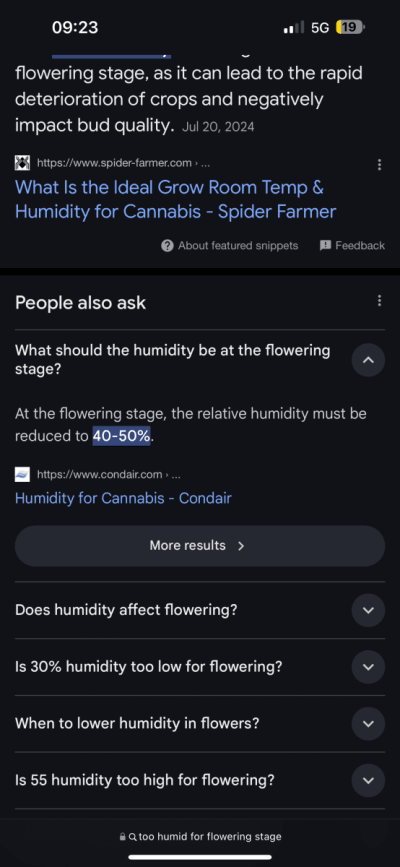Screen dimensions: 400x867
Task: Expand 'Is 30% humidity too low for flowering?'
Action: [368, 667]
